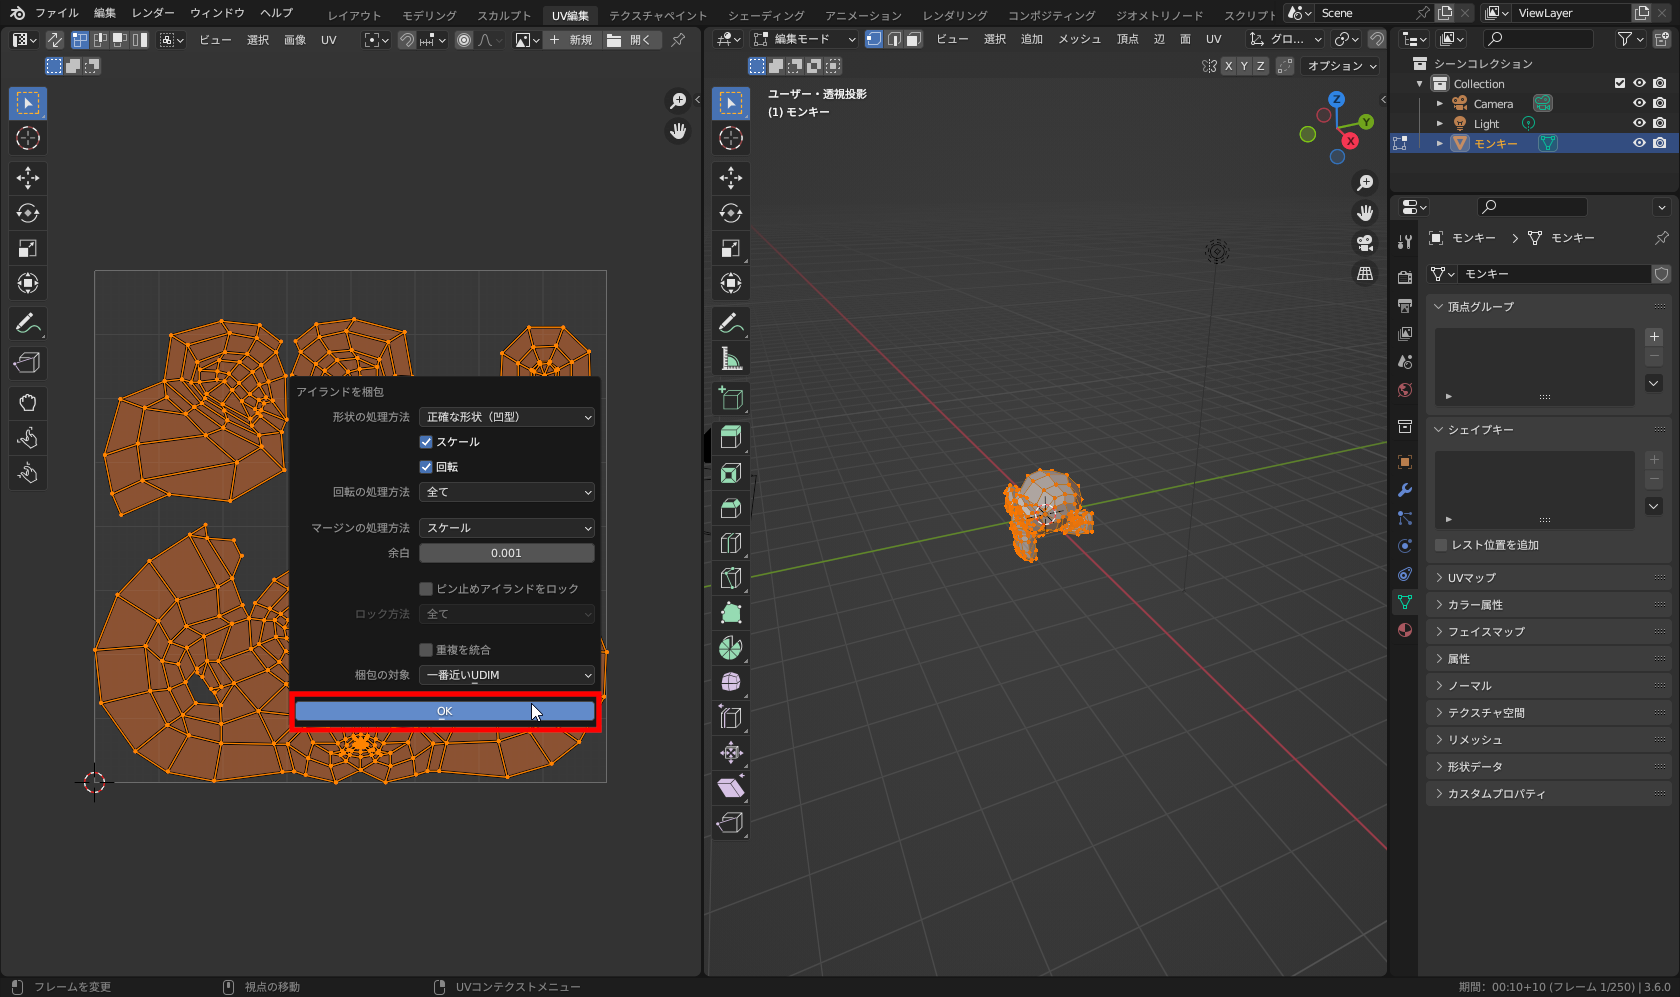Select the Shear tool
The width and height of the screenshot is (1680, 997).
point(731,788)
